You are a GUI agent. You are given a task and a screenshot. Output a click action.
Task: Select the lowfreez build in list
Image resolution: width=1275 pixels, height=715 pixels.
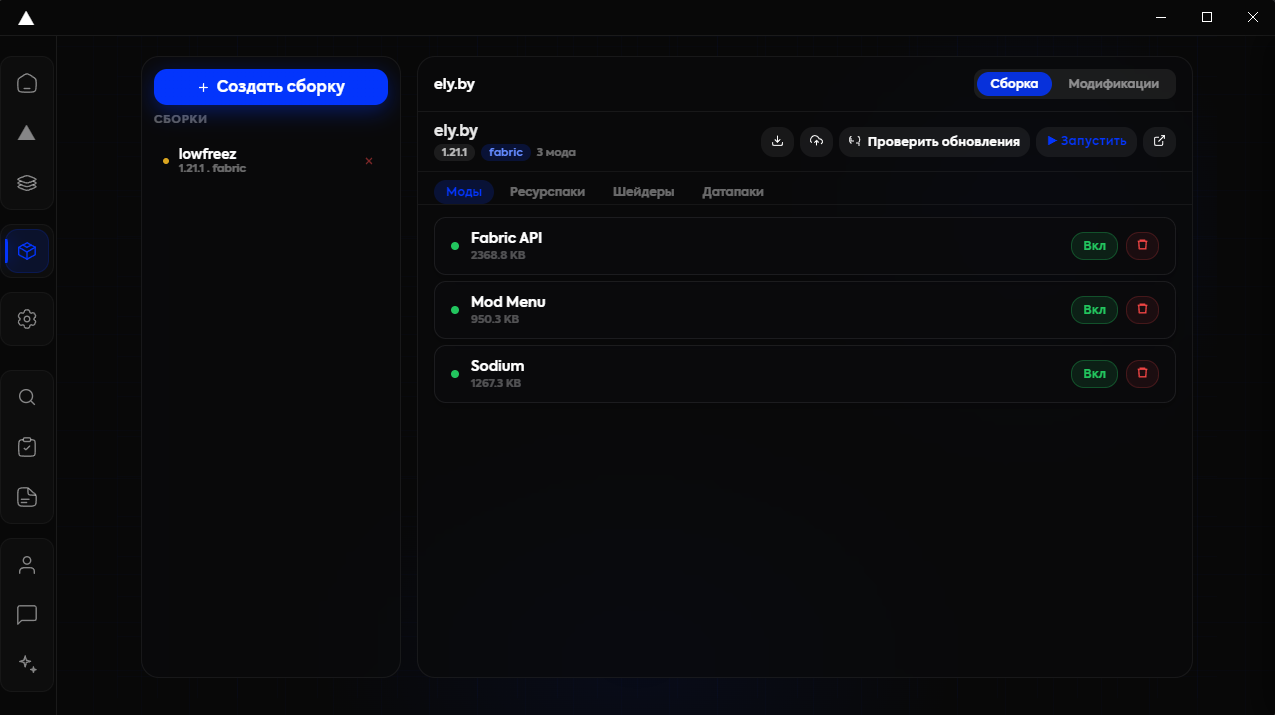click(270, 161)
